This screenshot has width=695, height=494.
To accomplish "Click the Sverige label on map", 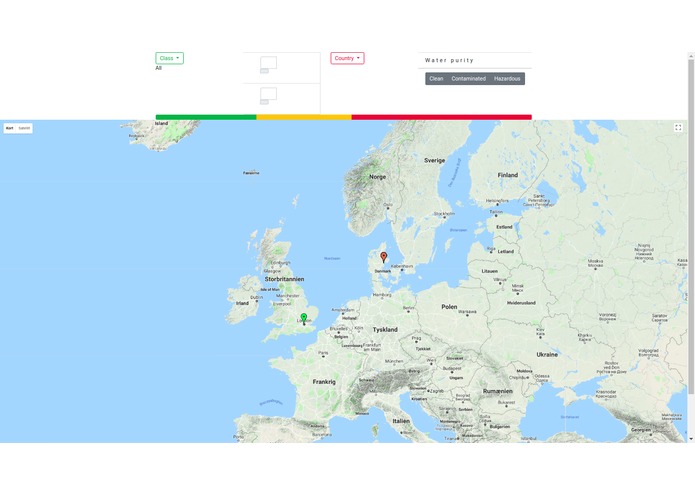I will 434,160.
